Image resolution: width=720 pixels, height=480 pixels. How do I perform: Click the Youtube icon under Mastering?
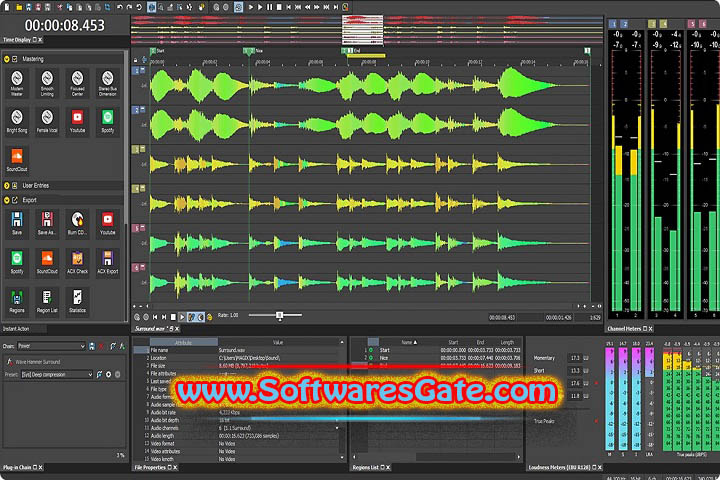pos(77,122)
